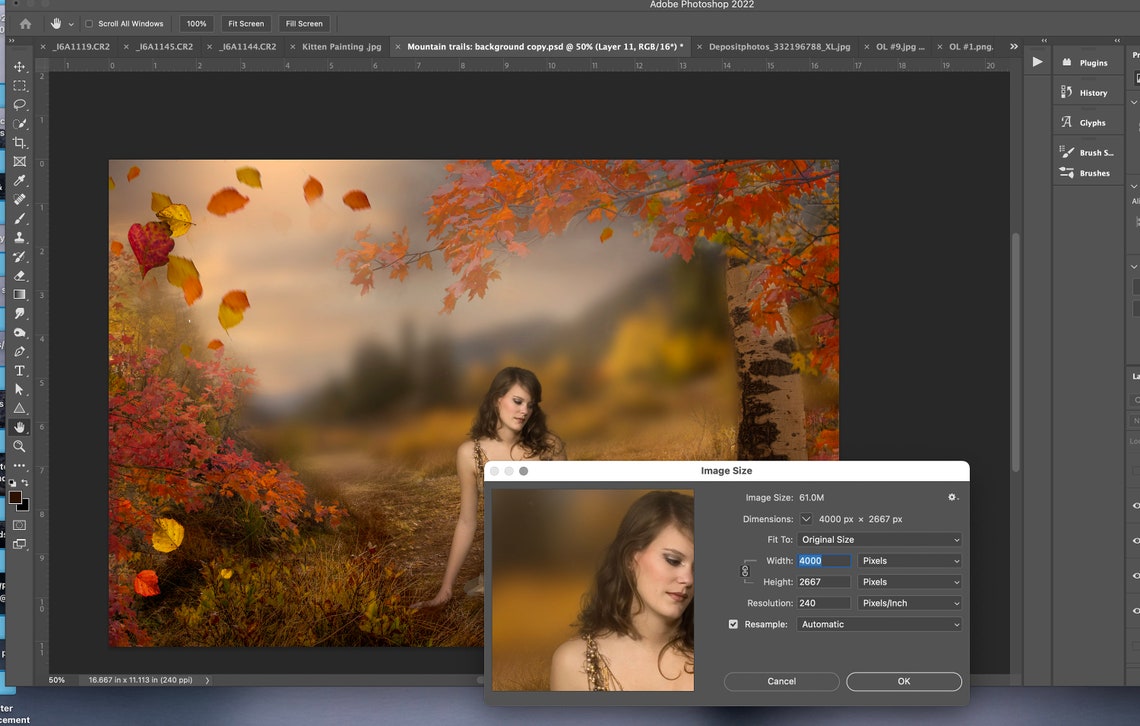Cancel the Image Size dialog
1140x726 pixels.
tap(781, 681)
